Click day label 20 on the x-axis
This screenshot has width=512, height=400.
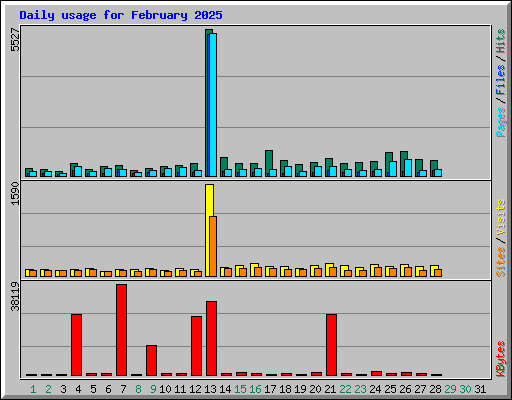click(315, 389)
